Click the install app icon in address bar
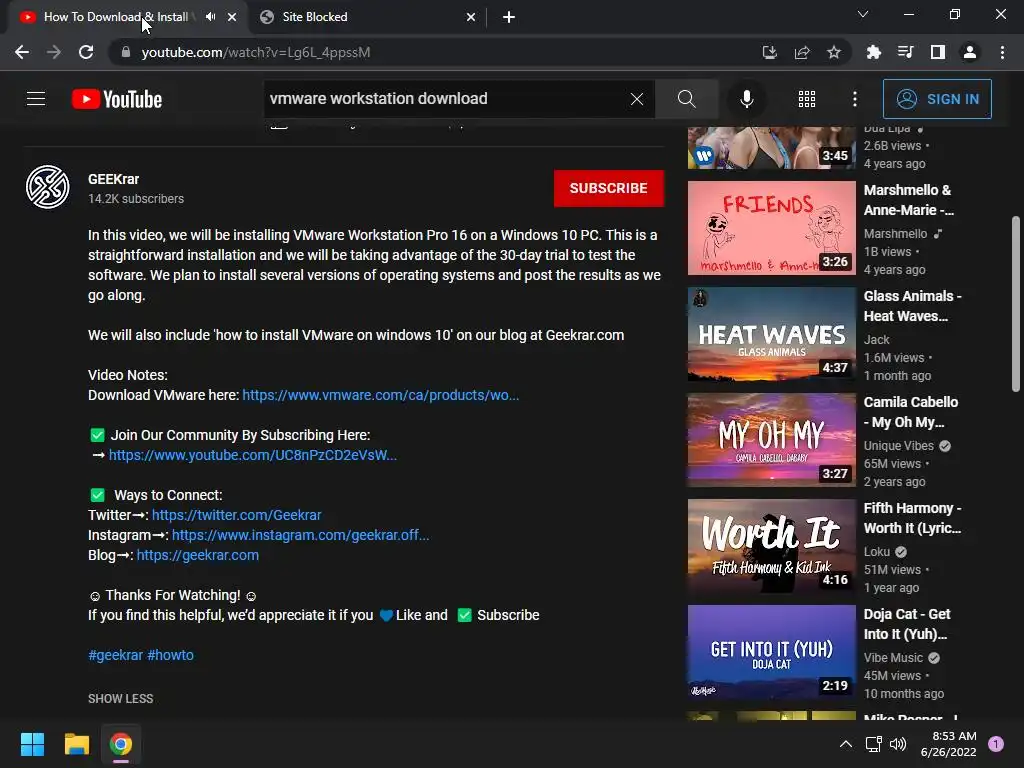 pyautogui.click(x=770, y=52)
